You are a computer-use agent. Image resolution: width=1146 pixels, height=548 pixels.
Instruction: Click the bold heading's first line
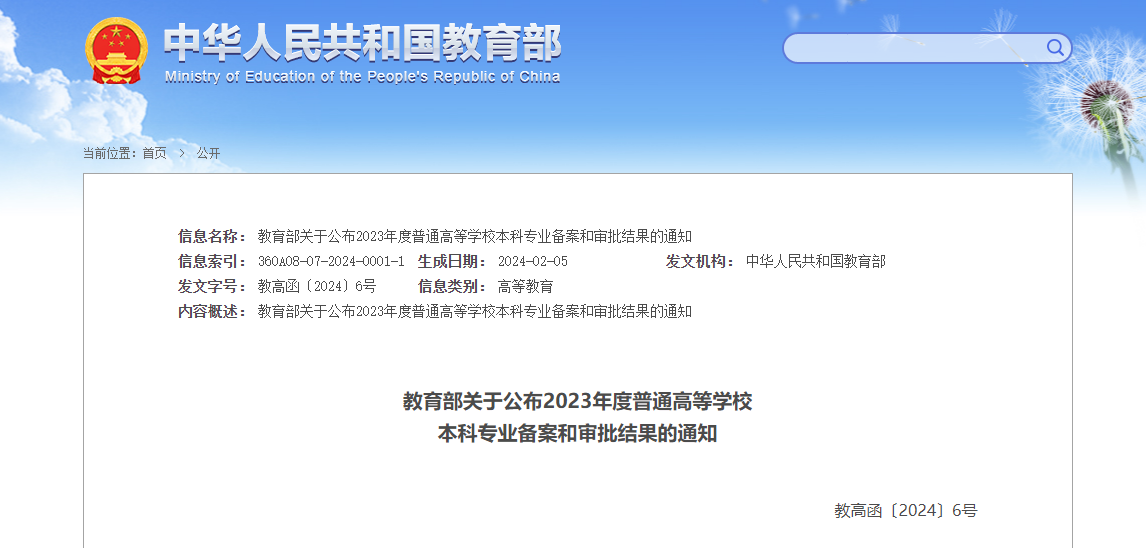click(577, 402)
